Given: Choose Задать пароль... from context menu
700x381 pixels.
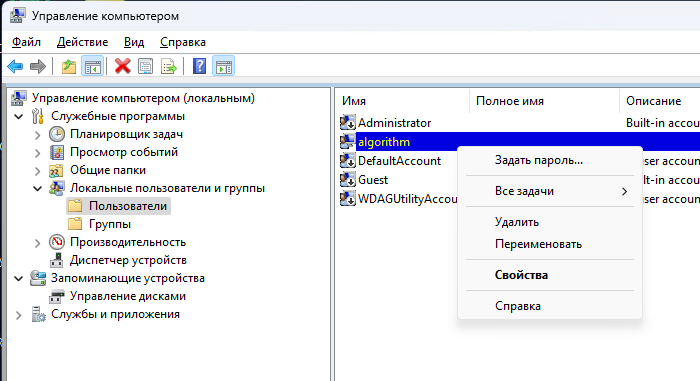Looking at the screenshot, I should pyautogui.click(x=550, y=160).
